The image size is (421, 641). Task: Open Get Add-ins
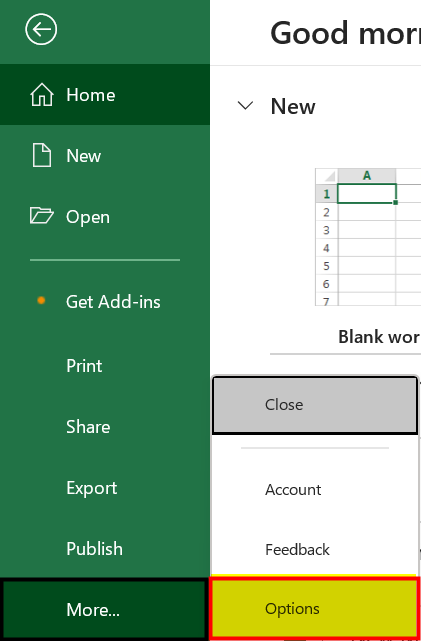105,302
